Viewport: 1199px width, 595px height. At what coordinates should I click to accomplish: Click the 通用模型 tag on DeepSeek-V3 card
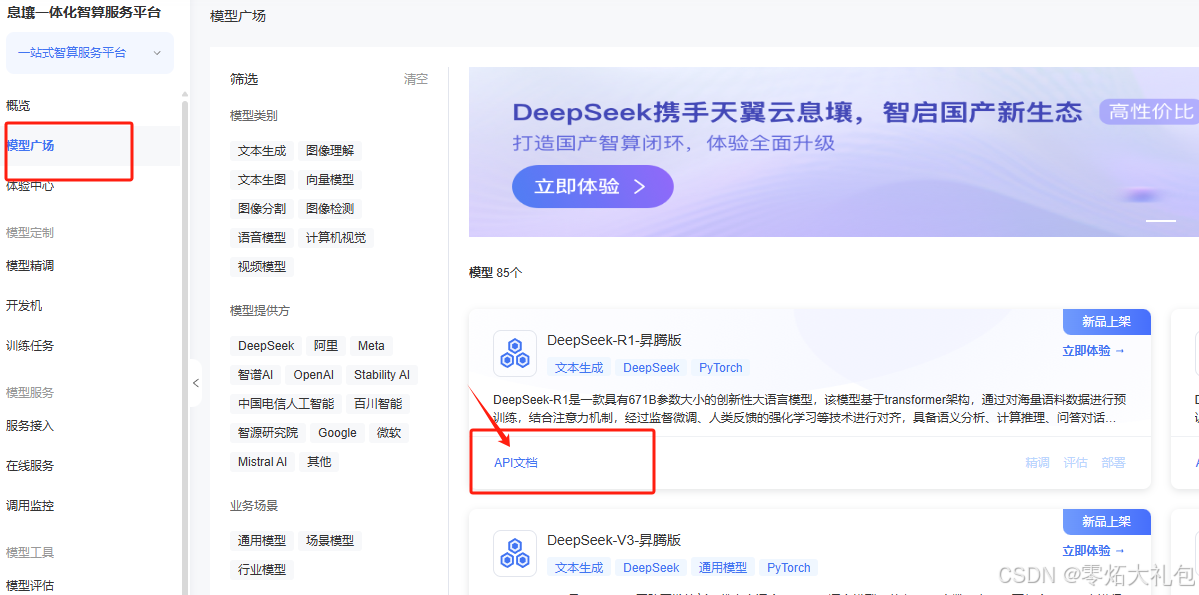pyautogui.click(x=723, y=567)
